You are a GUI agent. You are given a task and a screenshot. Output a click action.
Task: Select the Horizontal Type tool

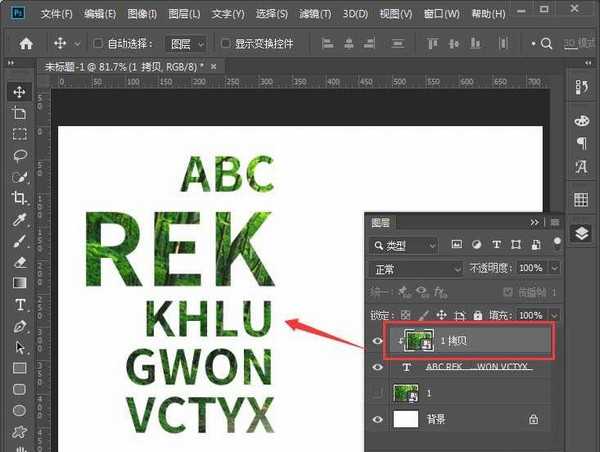click(19, 305)
